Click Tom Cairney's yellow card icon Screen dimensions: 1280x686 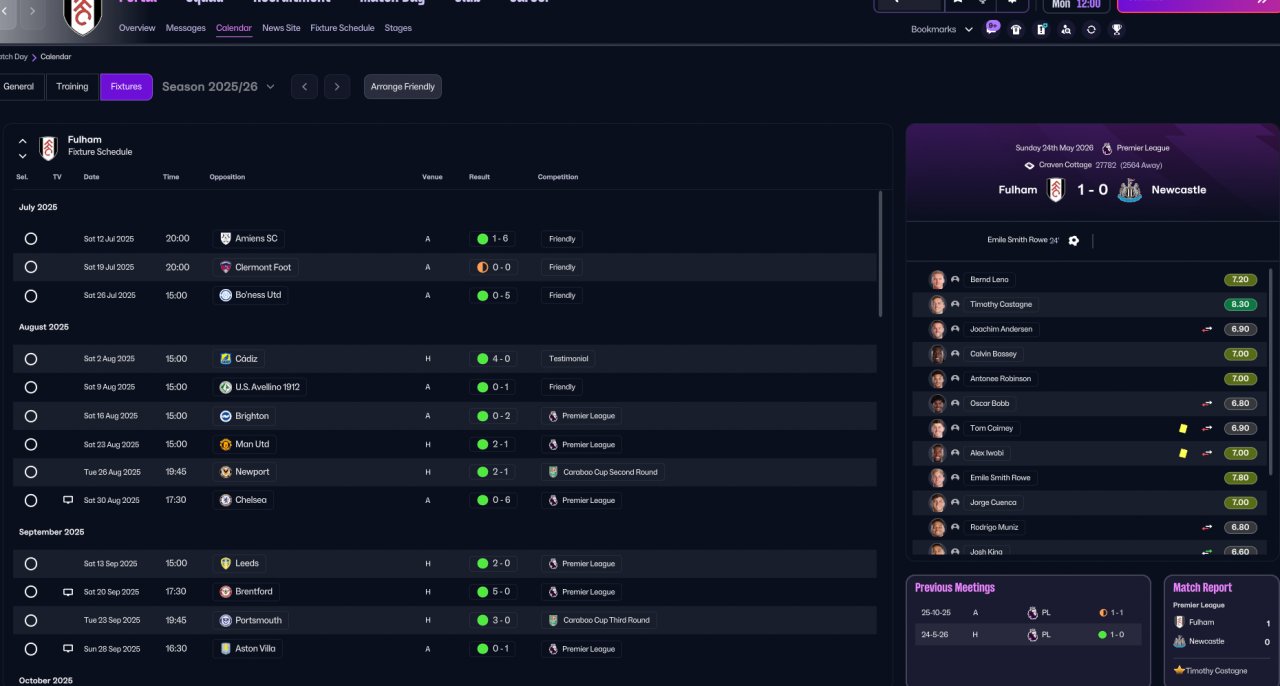[x=1183, y=428]
